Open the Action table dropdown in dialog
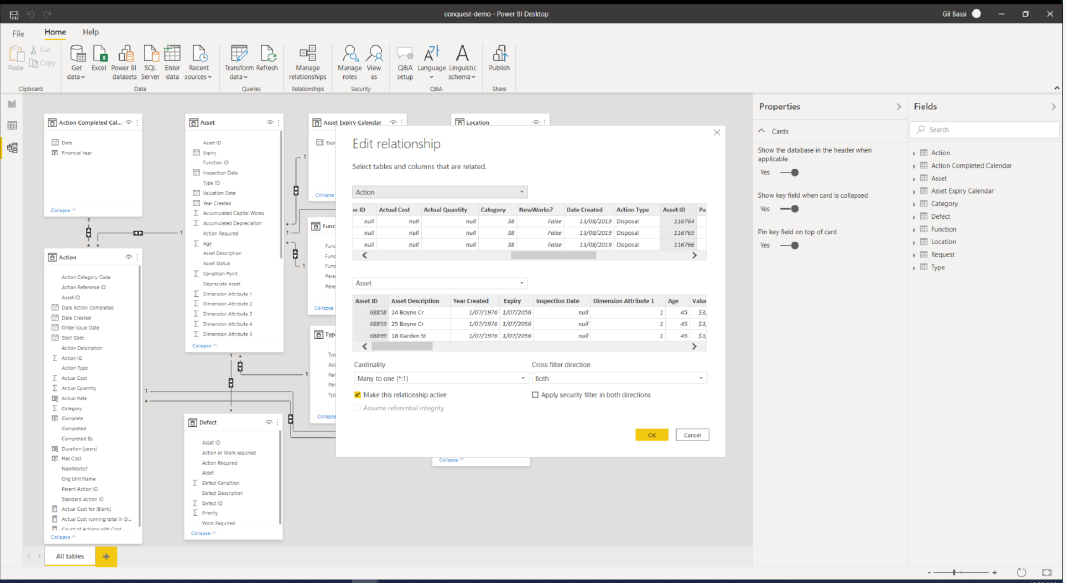The height and width of the screenshot is (583, 1066). 440,192
